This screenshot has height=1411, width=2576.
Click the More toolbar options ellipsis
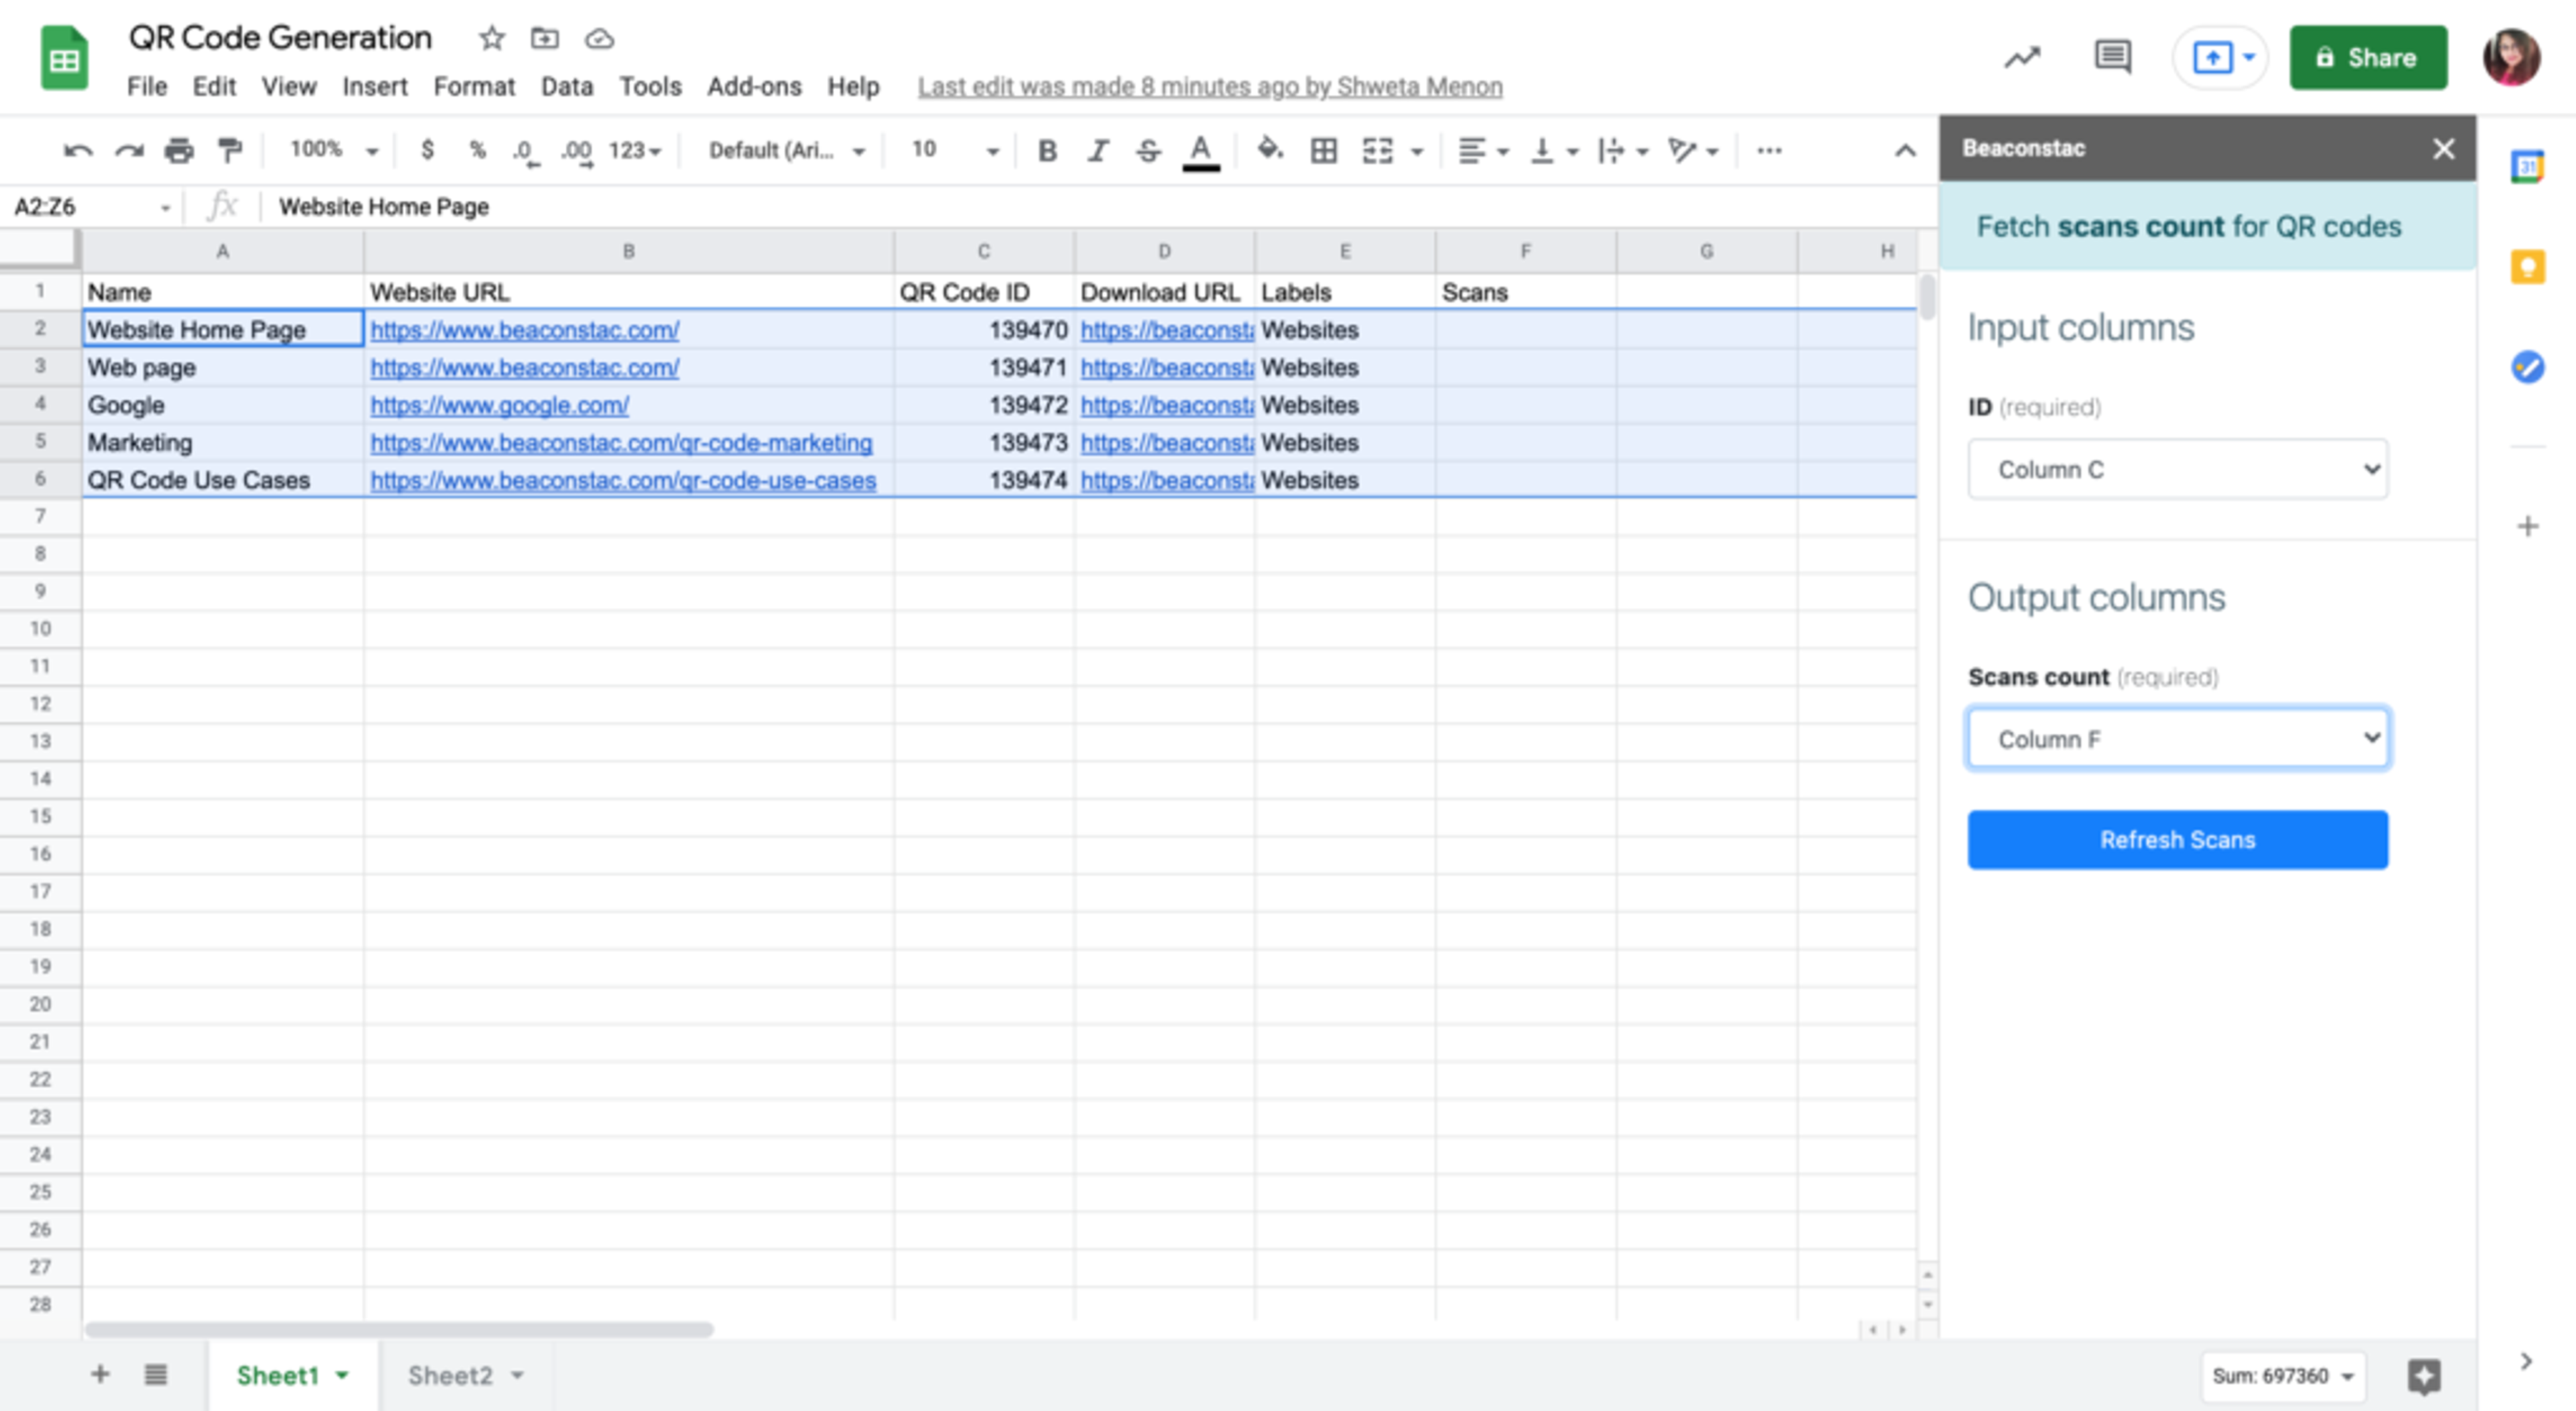(x=1769, y=151)
